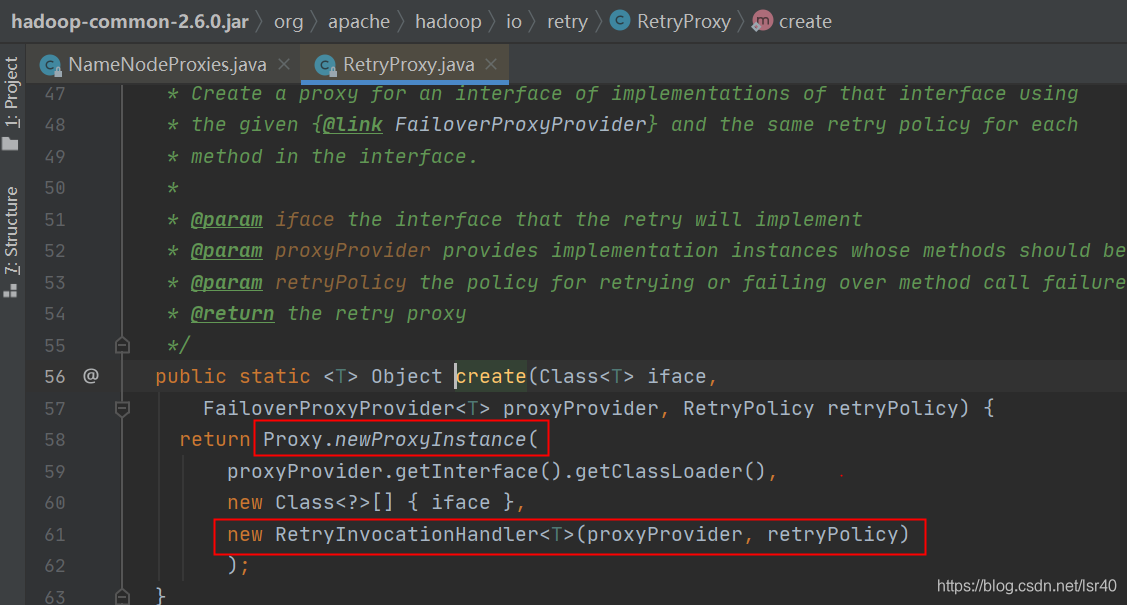Switch to RetryProxy.java tab
The image size is (1127, 605).
tap(408, 65)
